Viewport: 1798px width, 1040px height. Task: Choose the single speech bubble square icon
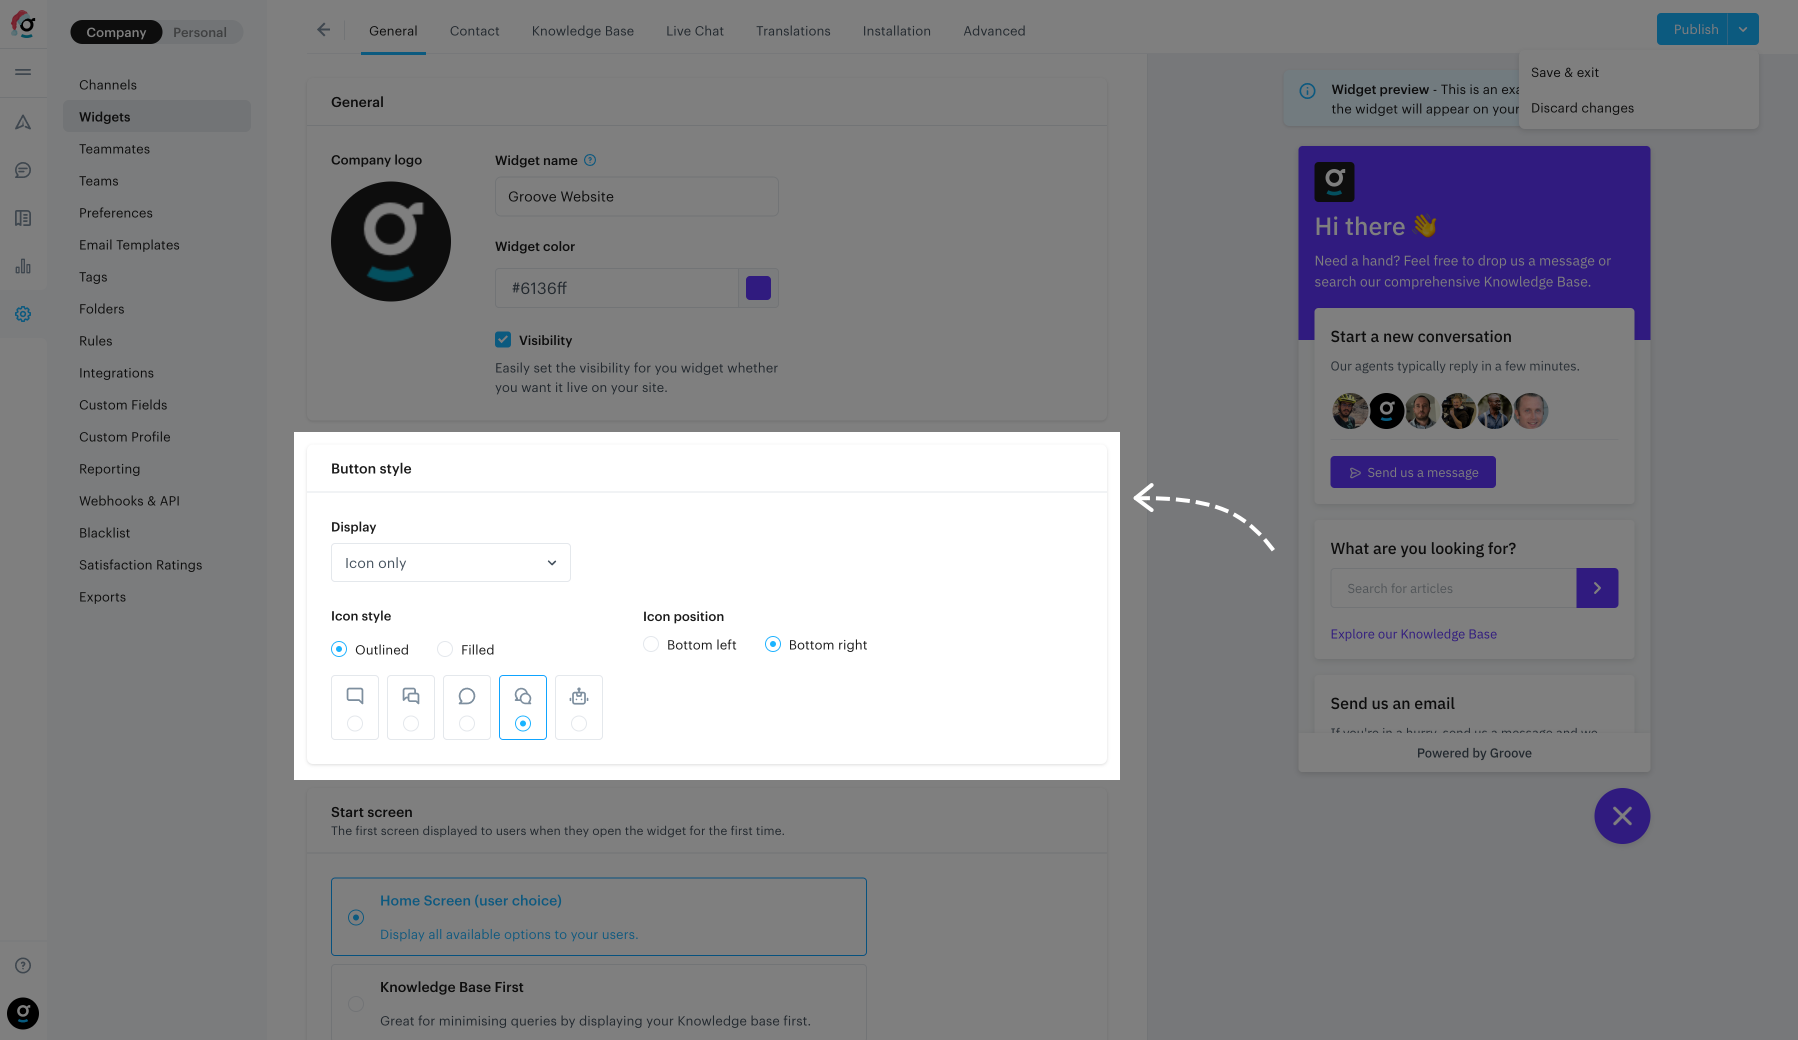[355, 707]
